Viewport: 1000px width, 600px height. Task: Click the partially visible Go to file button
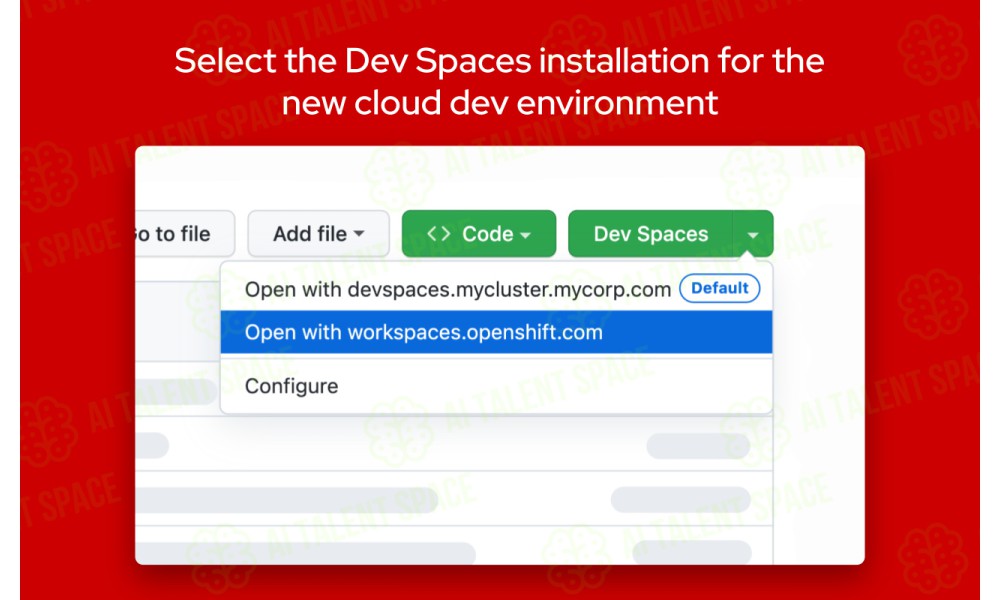click(185, 234)
